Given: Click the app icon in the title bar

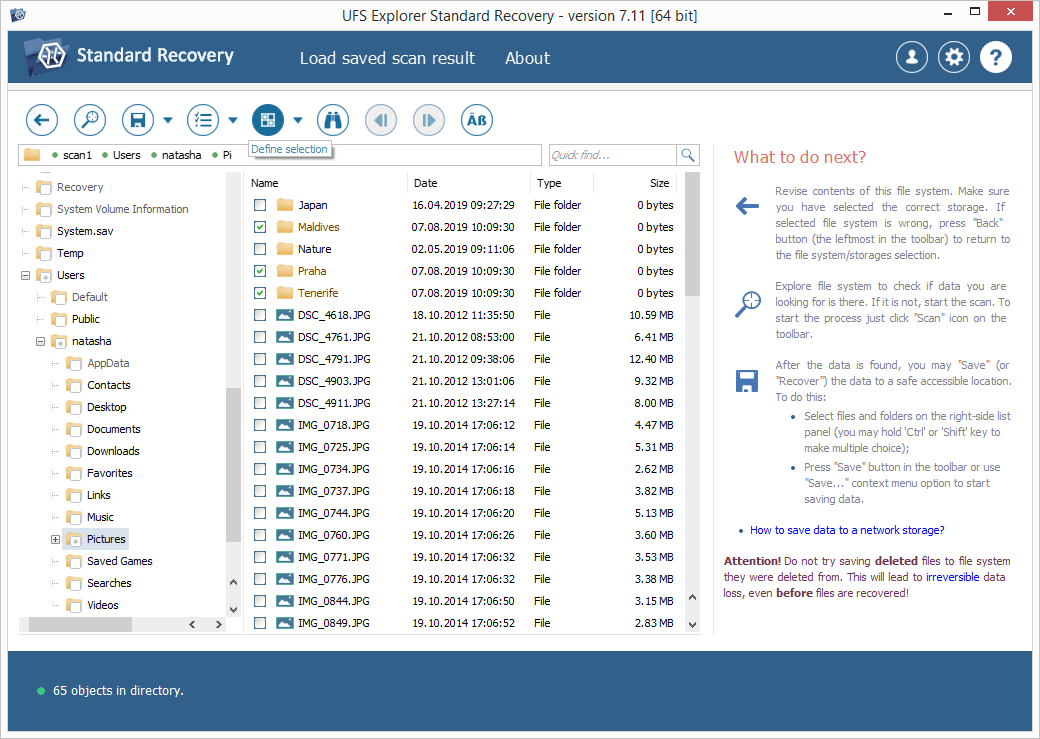Looking at the screenshot, I should pos(18,14).
